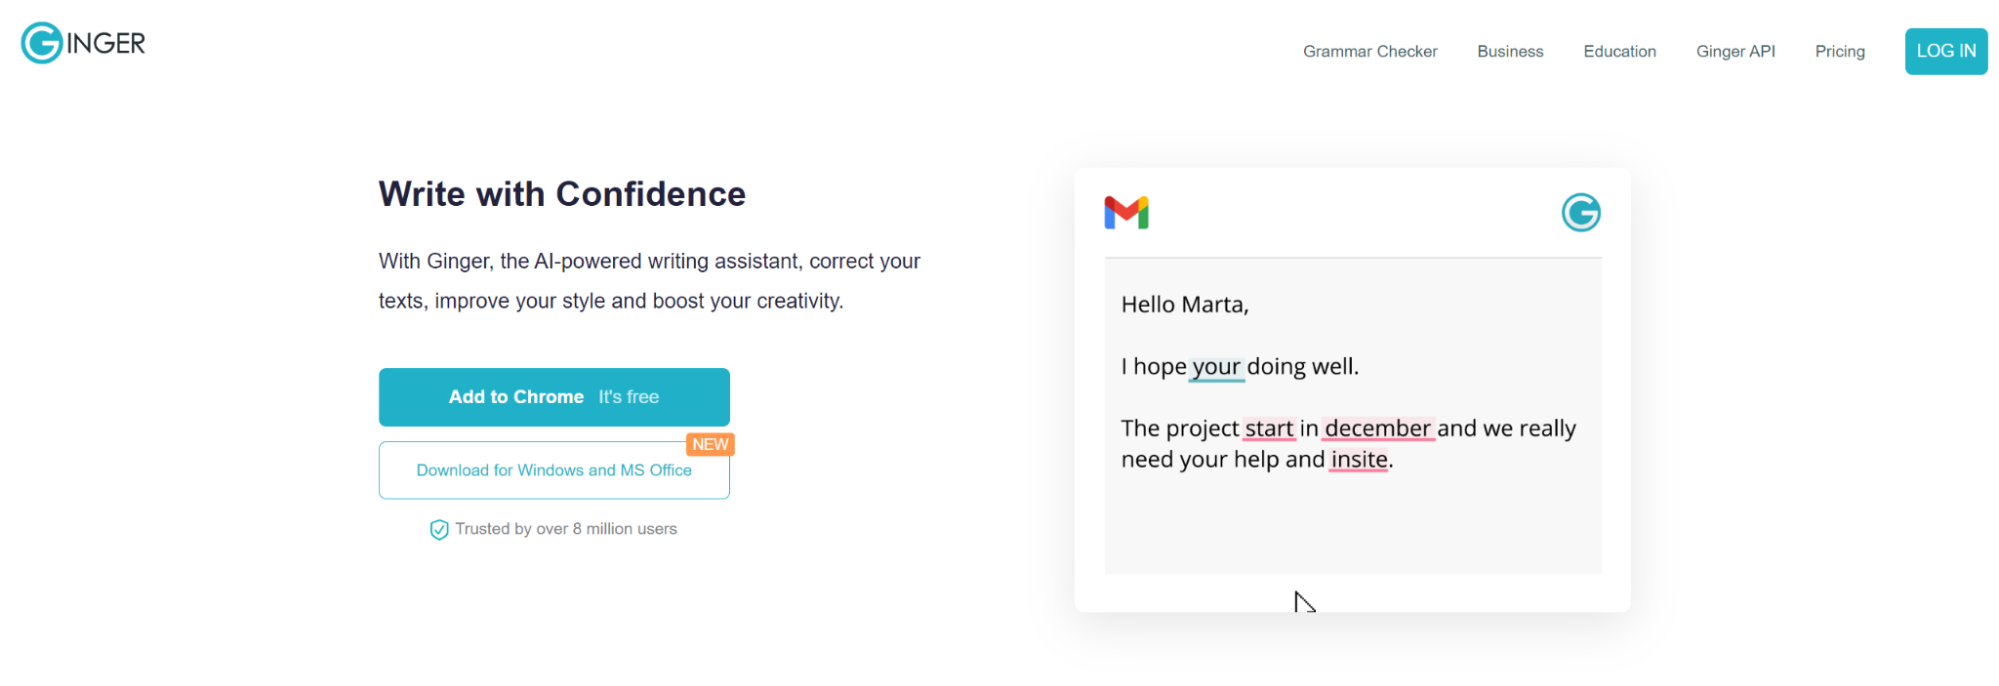
Task: Click the shield checkmark trust icon
Action: point(439,530)
